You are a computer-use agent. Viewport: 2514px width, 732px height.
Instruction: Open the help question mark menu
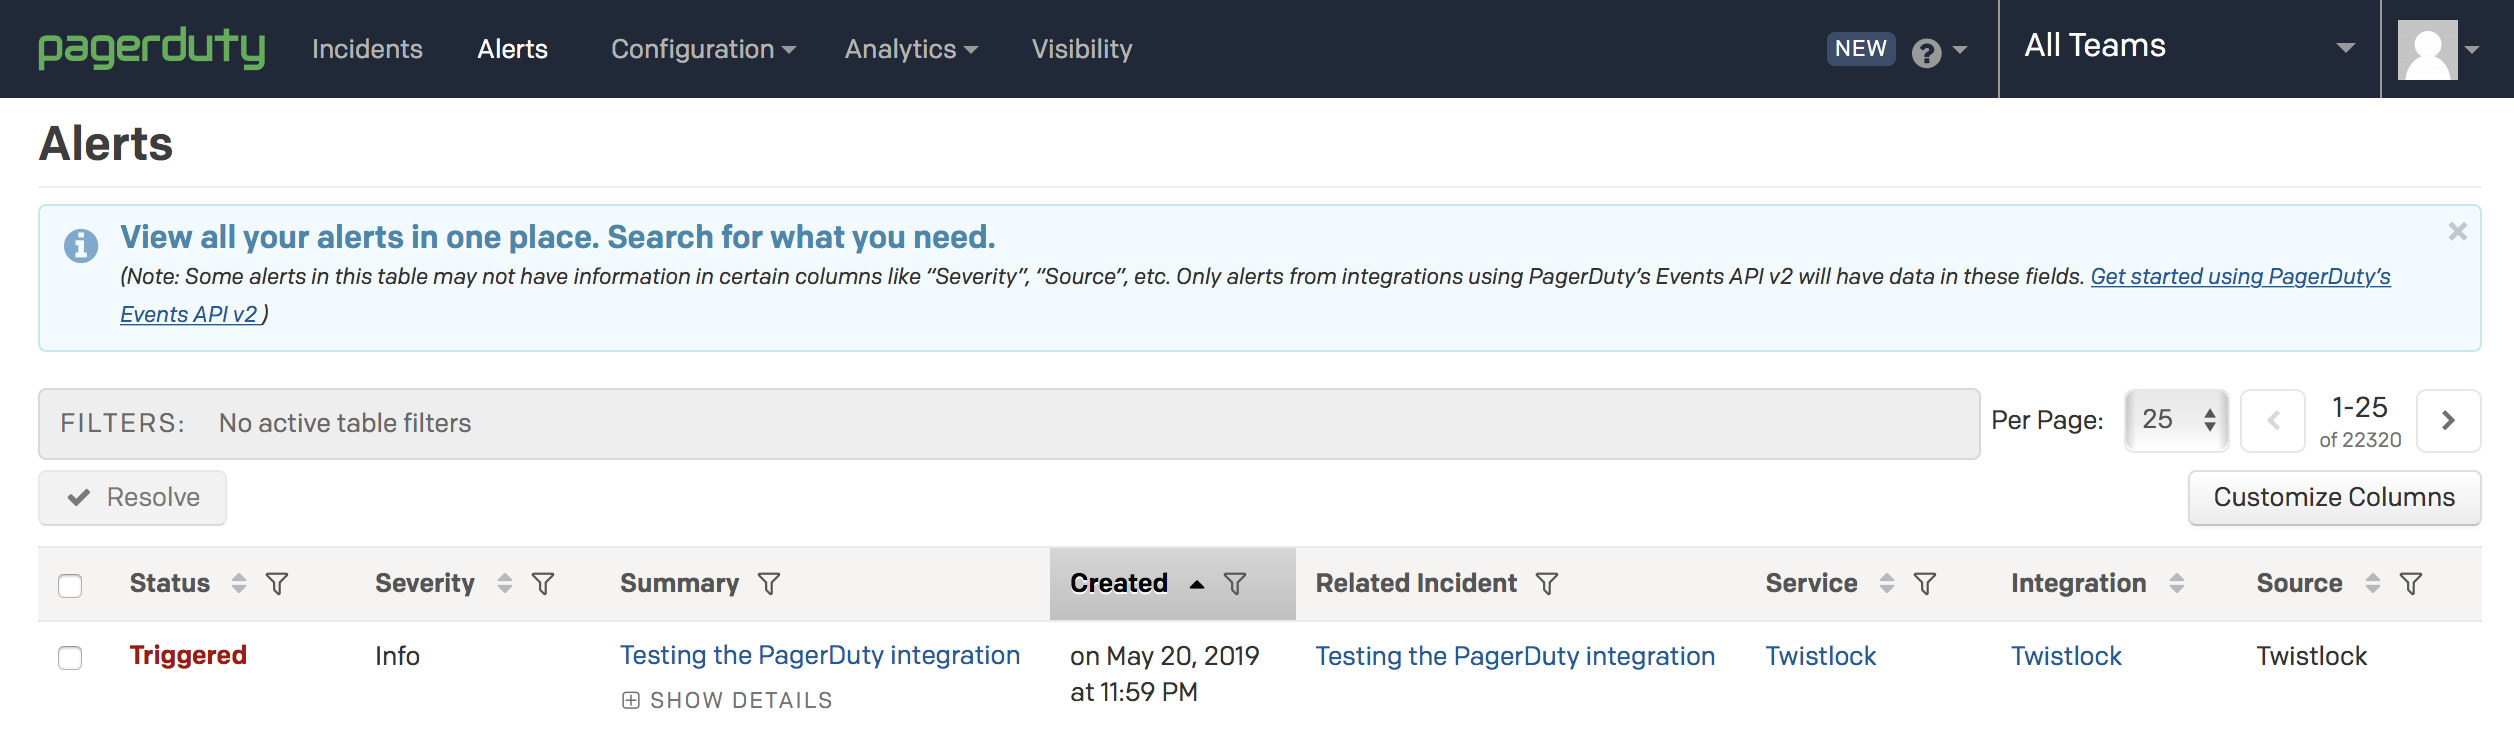tap(1938, 51)
